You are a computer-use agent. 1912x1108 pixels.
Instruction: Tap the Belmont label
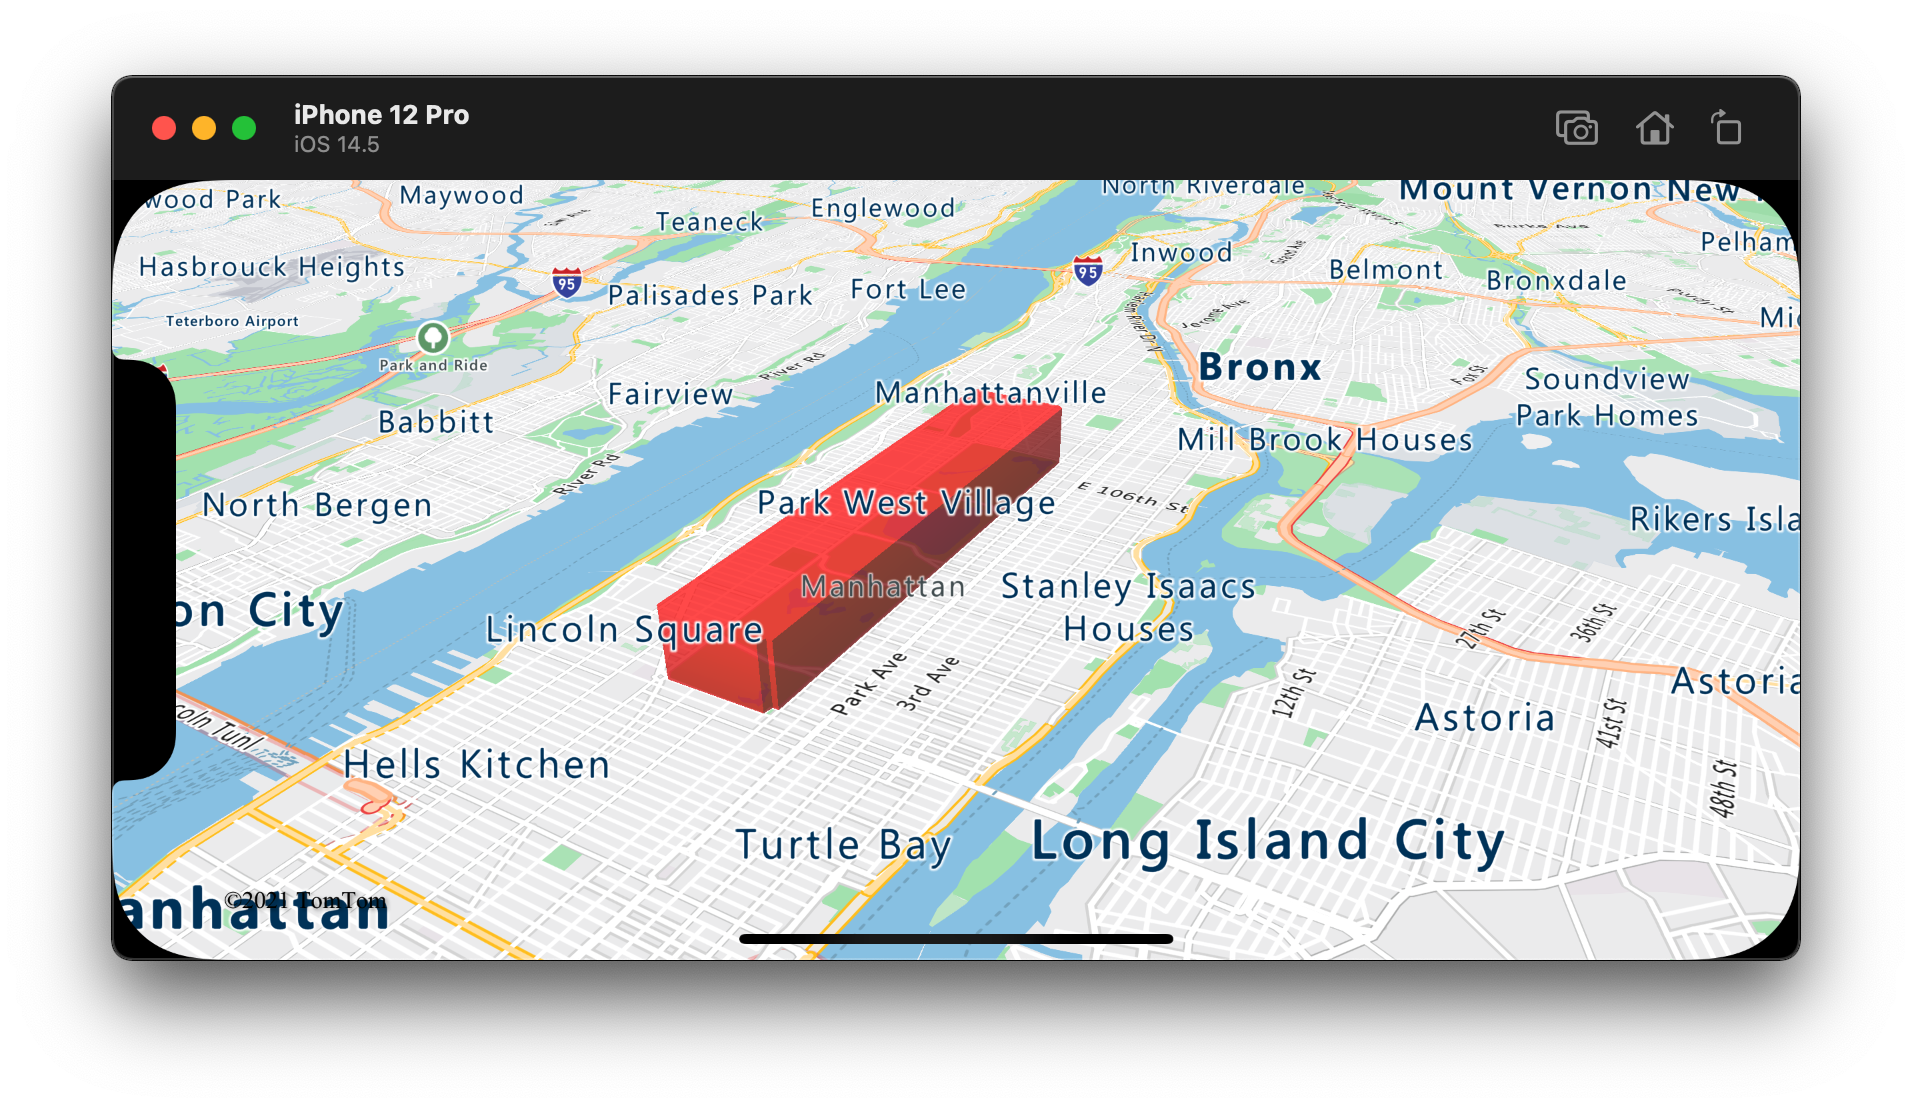[x=1386, y=270]
